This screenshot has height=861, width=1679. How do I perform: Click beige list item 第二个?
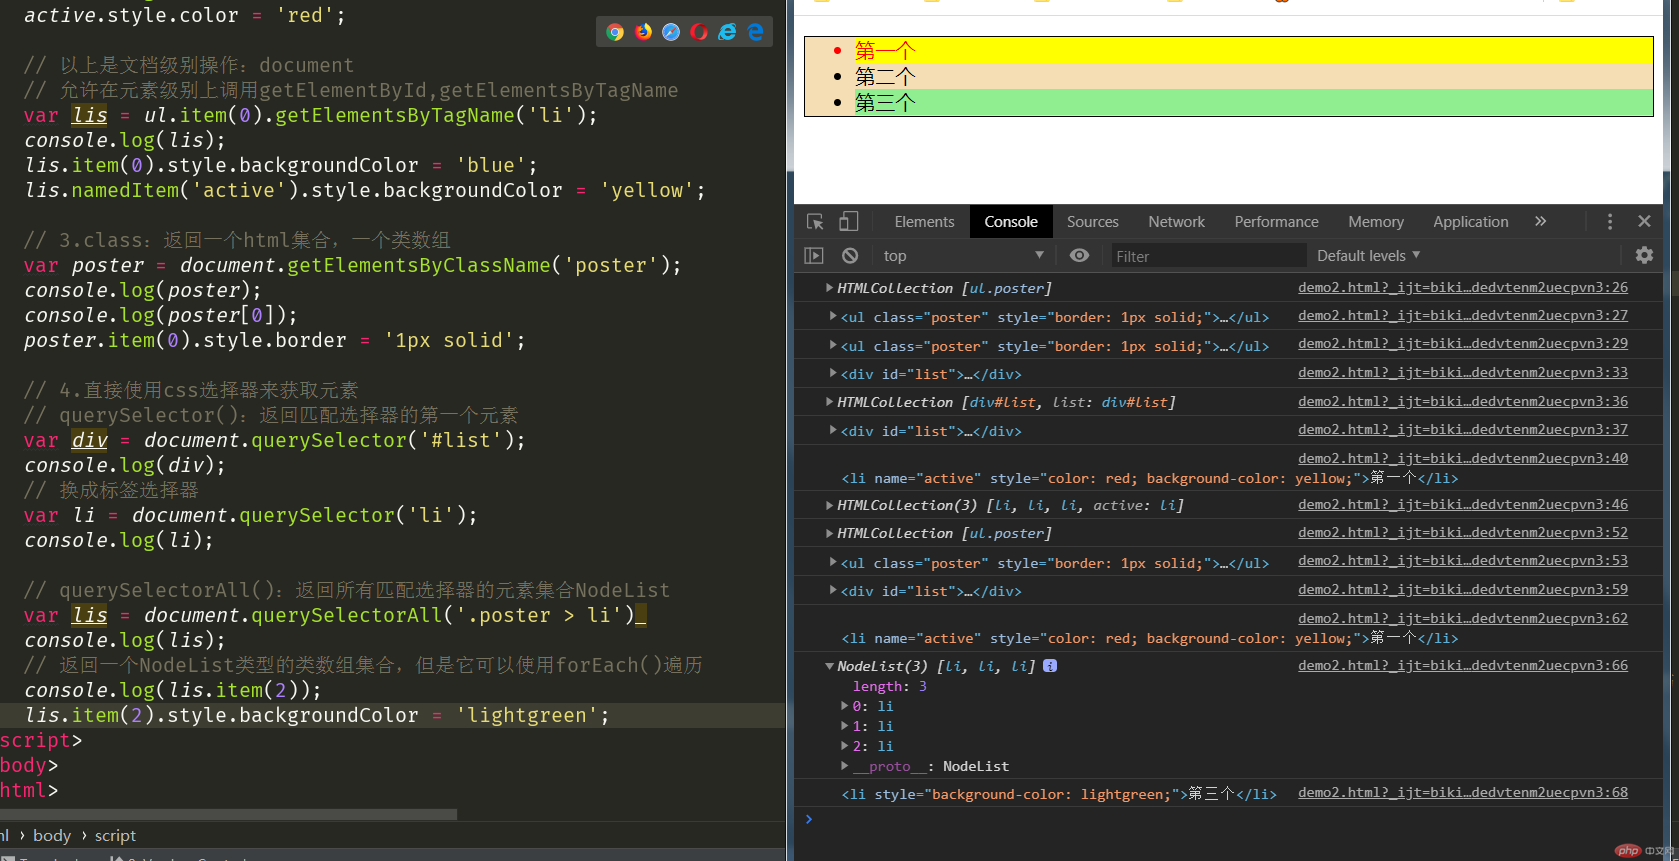coord(1253,76)
